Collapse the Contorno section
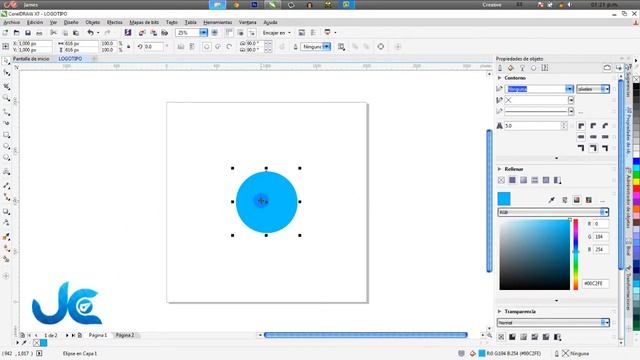 point(500,78)
